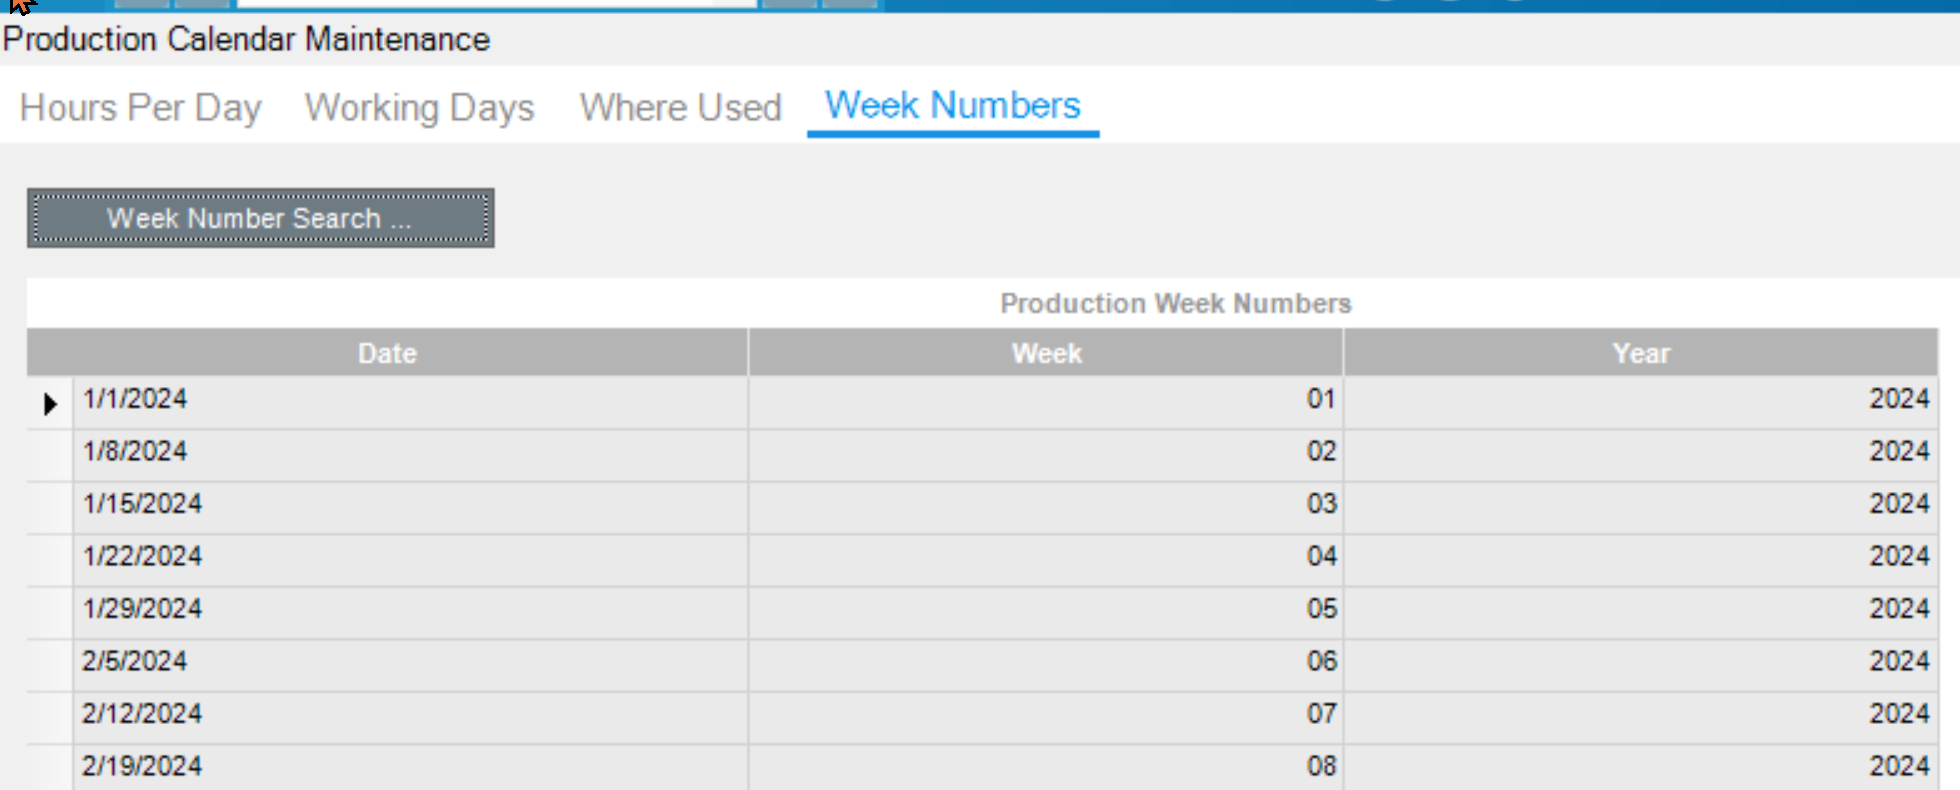
Task: Click week cell 06
Action: tap(1046, 666)
